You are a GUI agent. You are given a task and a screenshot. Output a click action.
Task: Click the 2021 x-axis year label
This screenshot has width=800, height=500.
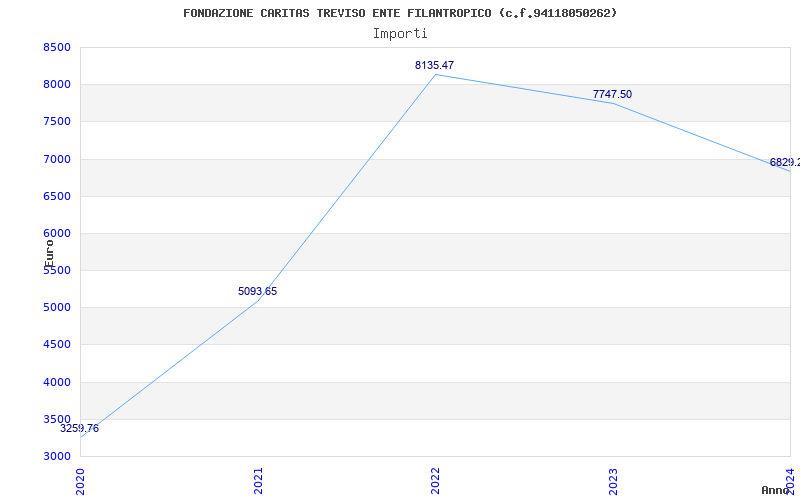(258, 481)
